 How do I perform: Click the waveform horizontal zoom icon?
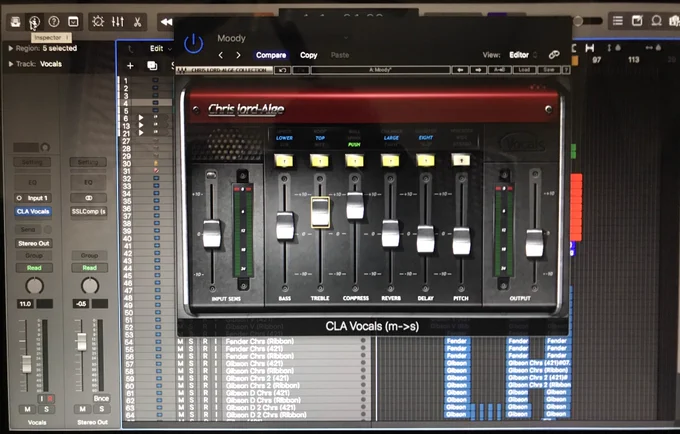590,48
